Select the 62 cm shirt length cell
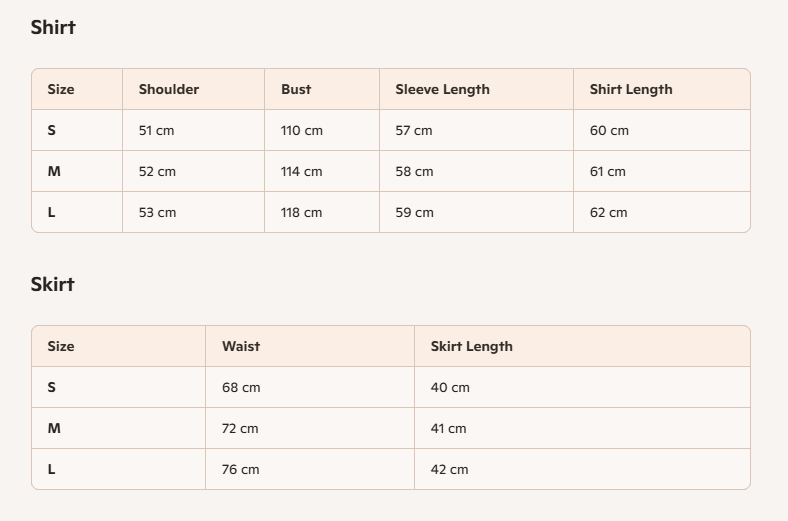Screen dimensions: 788x521 point(609,213)
